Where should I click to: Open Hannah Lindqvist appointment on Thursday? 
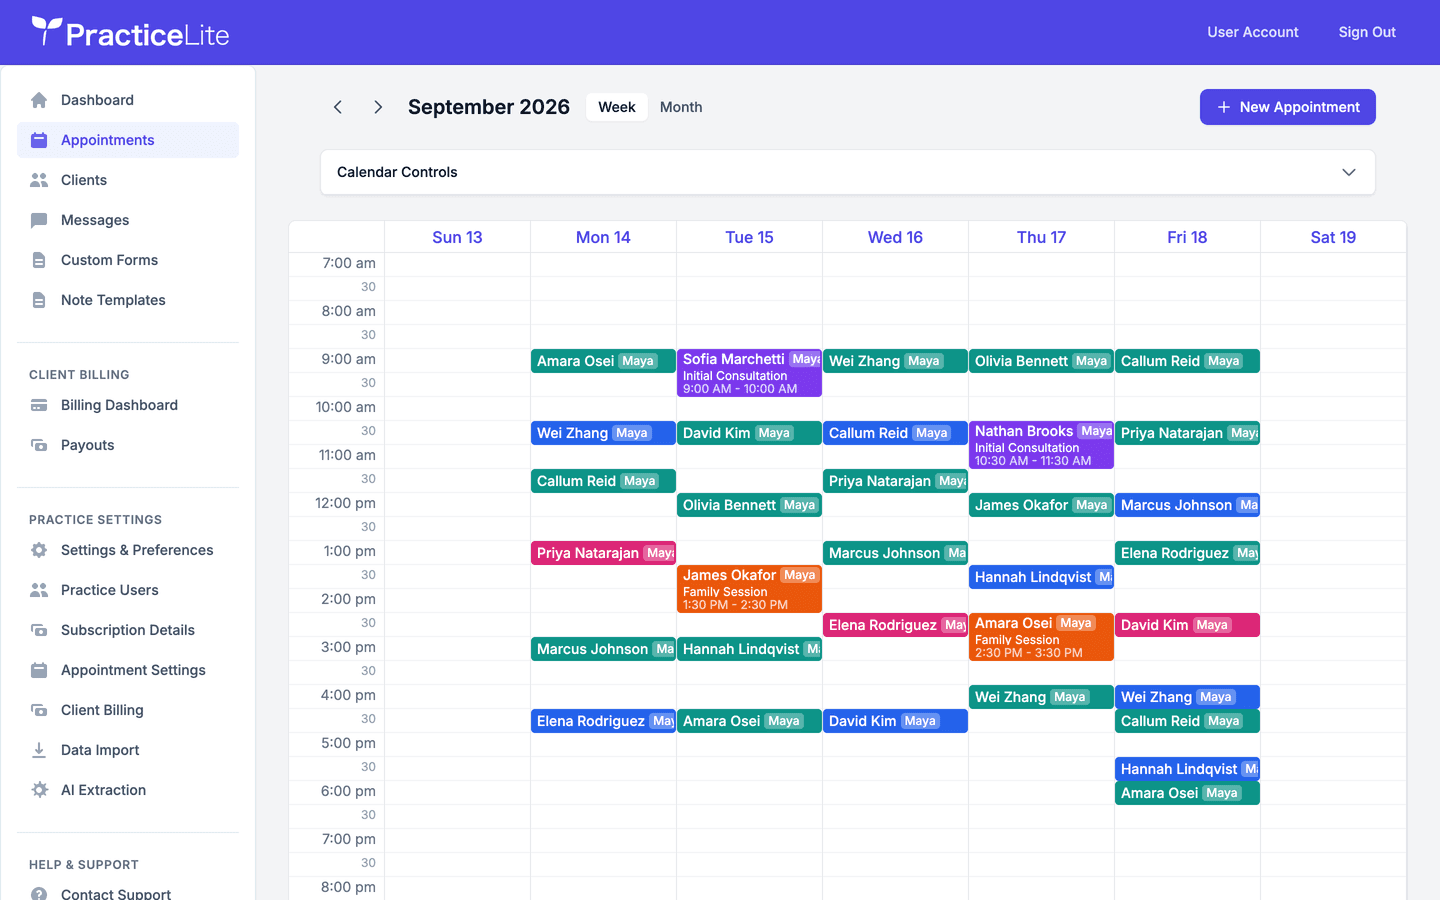[x=1041, y=577]
